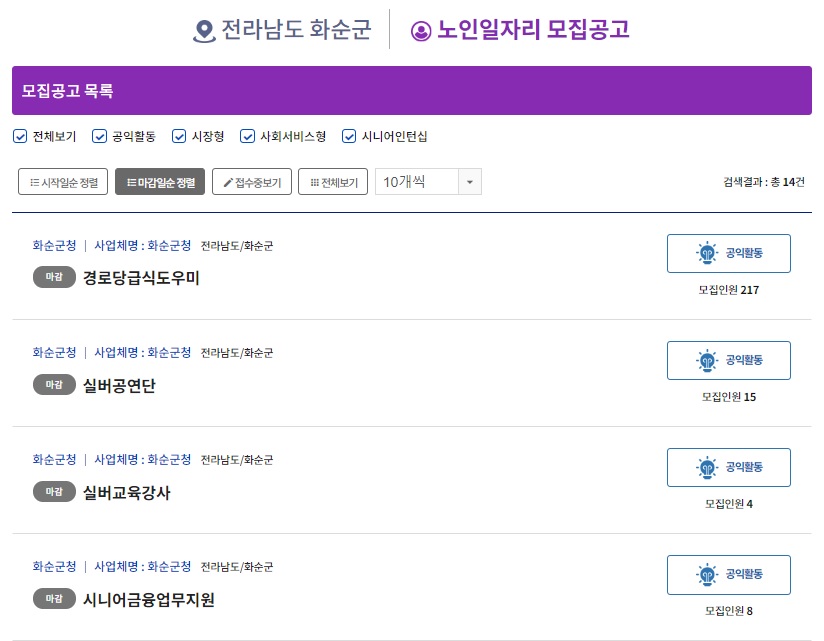Click the lightbulb icon in 실버교육강사 row
The height and width of the screenshot is (641, 824).
point(707,468)
